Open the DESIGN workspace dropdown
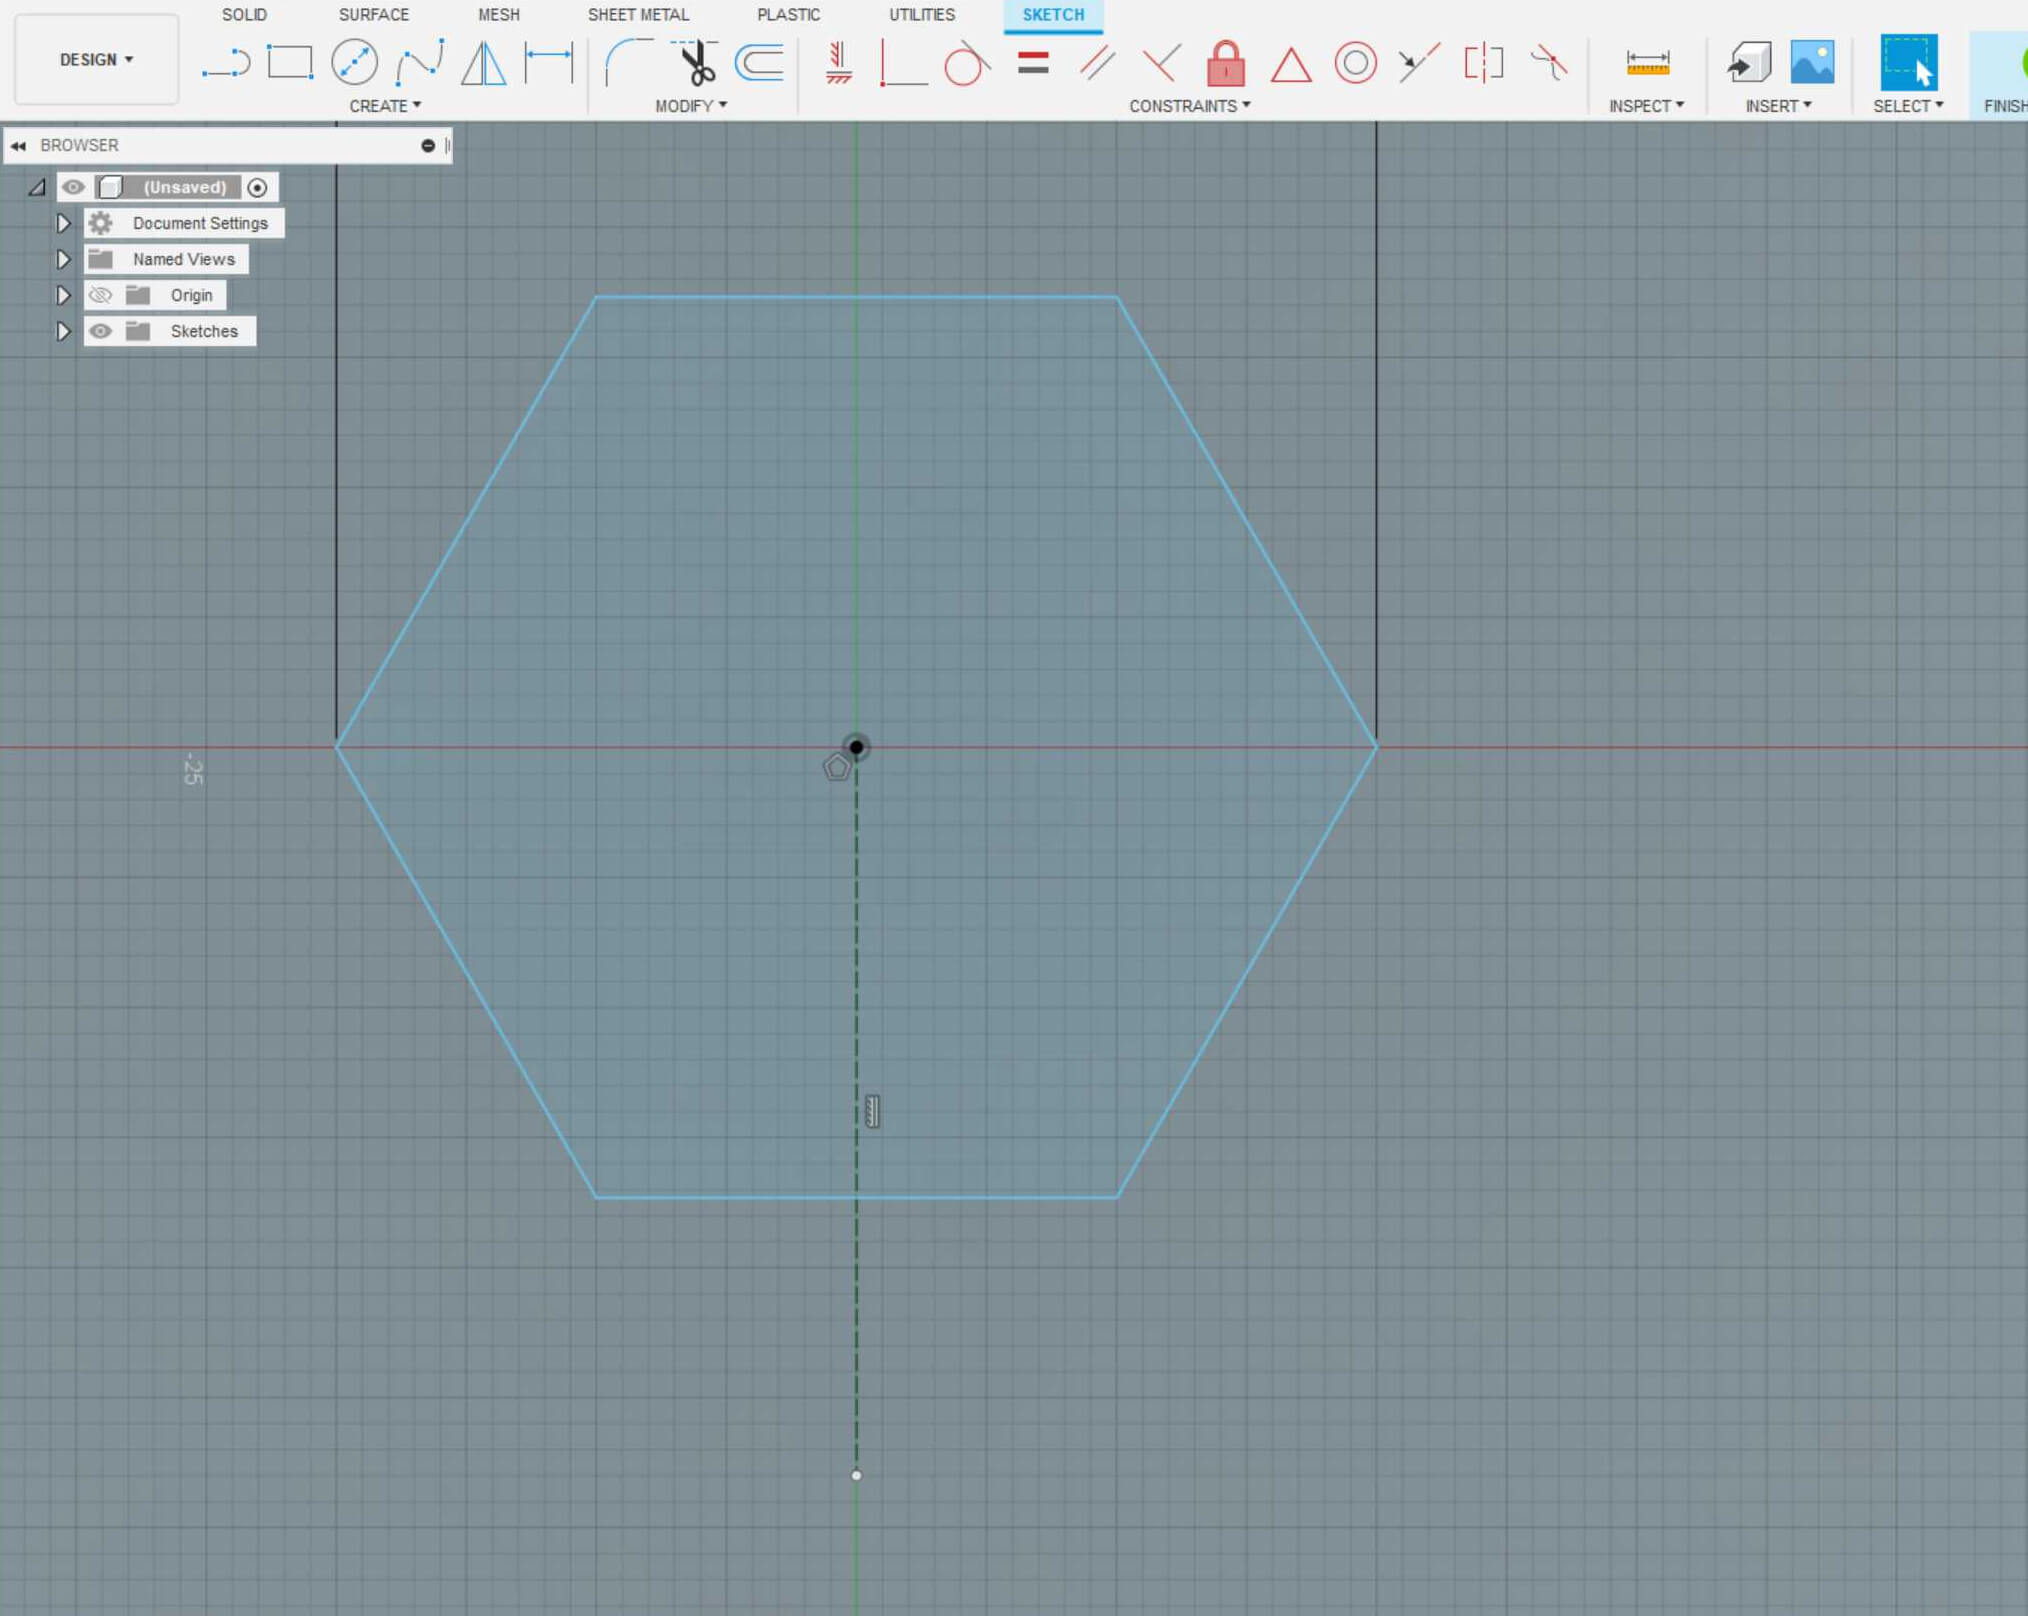Screen dimensions: 2028x1616 96,60
